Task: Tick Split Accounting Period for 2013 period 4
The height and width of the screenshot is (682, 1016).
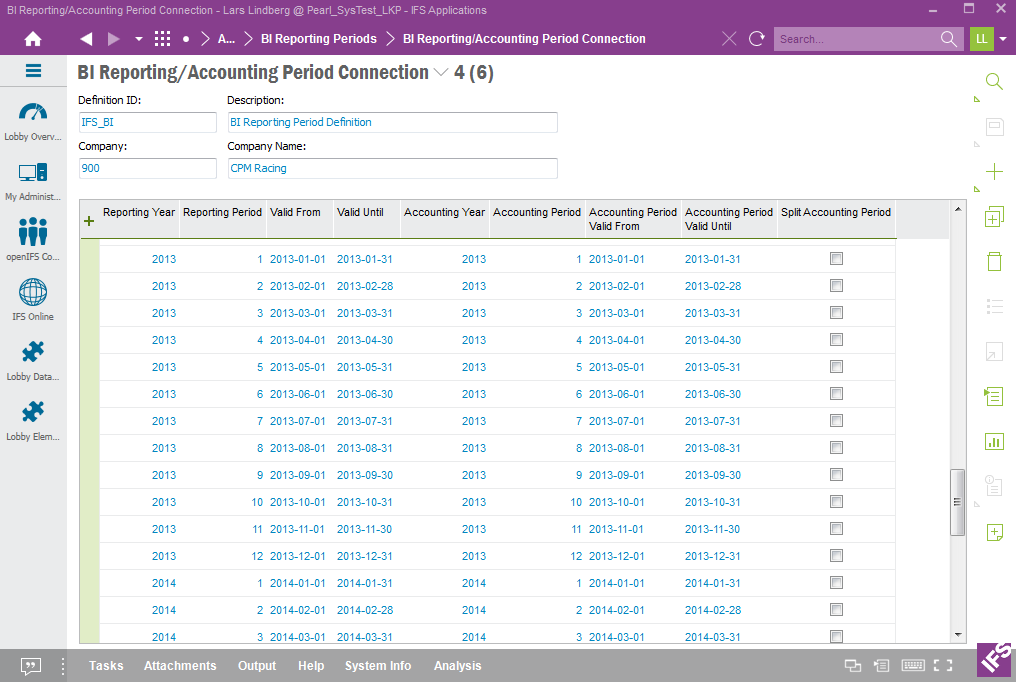Action: pos(837,340)
